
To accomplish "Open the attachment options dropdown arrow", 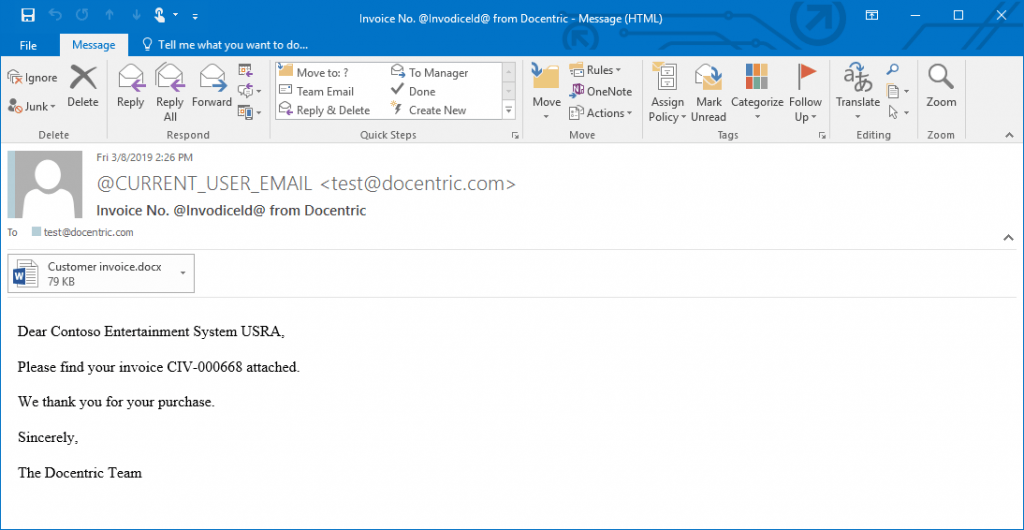I will (x=184, y=273).
